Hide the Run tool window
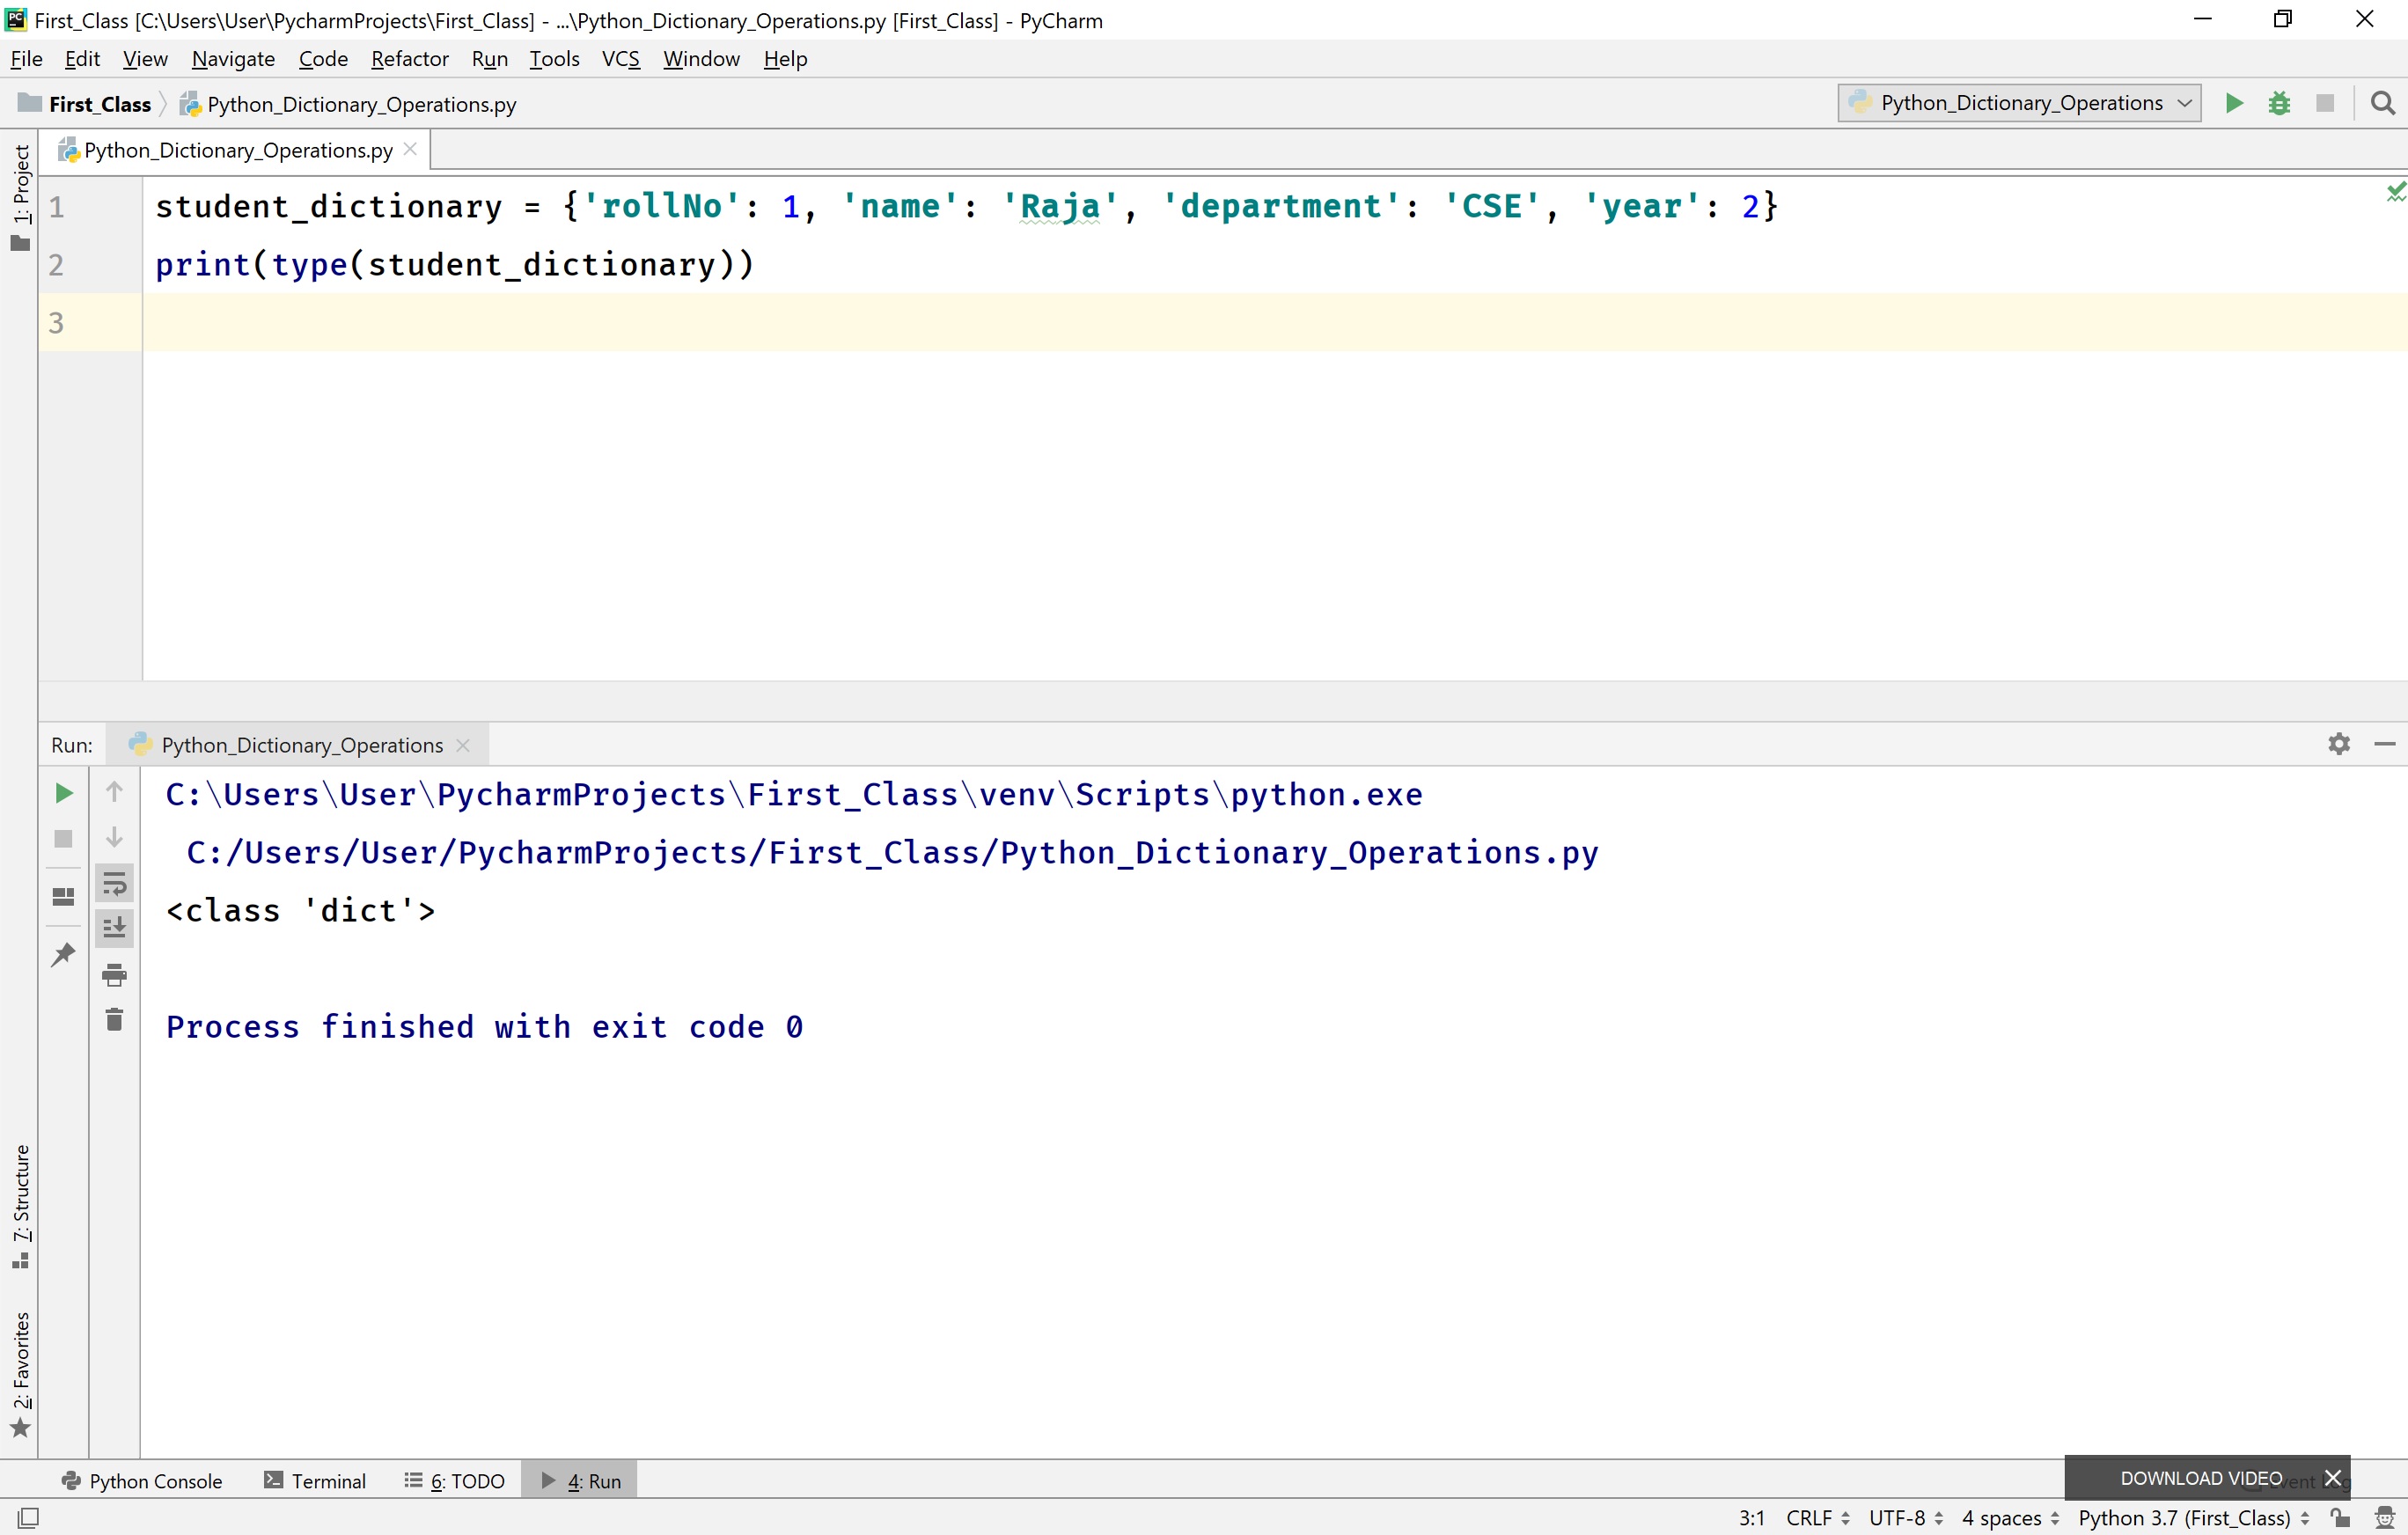Viewport: 2408px width, 1535px height. pos(2385,744)
